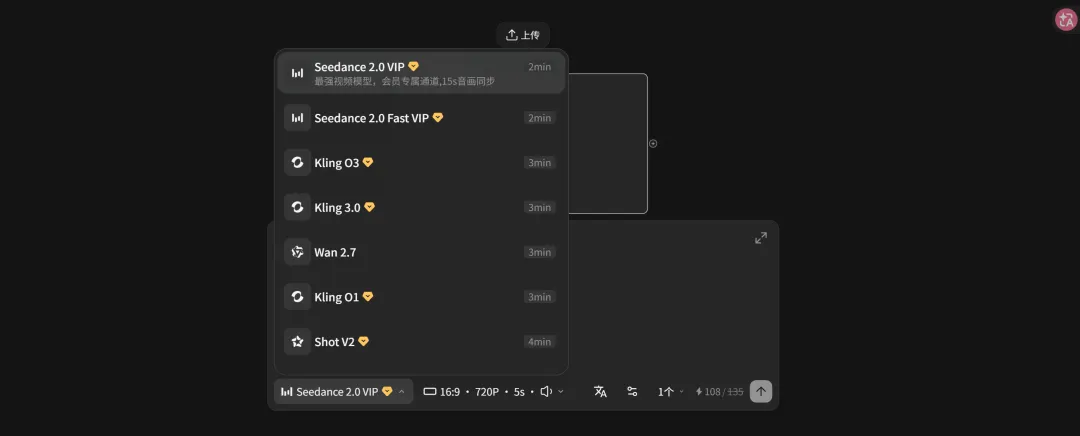Select Seedance 2.0 Fast VIP model
The height and width of the screenshot is (436, 1080).
pos(421,118)
